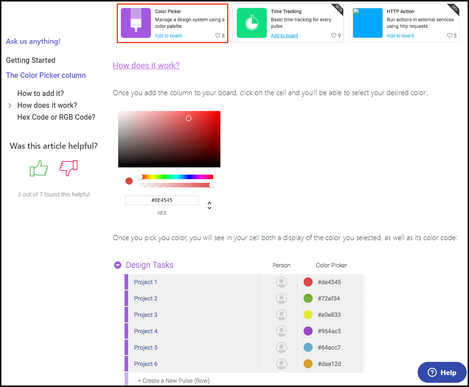The height and width of the screenshot is (387, 469).
Task: Open The Color Picker column section
Action: coord(46,75)
